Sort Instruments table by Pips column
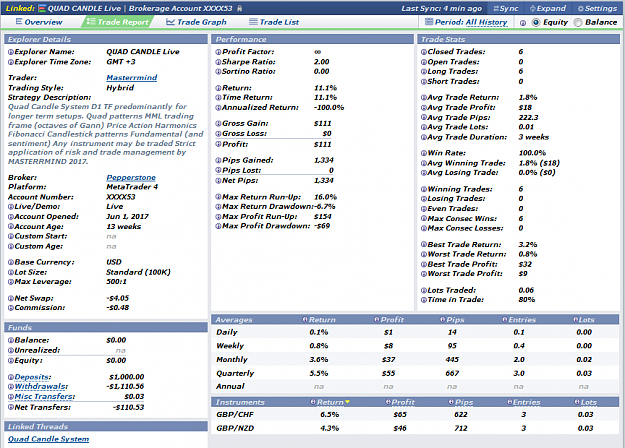Viewport: 625px width, 448px height. (464, 402)
